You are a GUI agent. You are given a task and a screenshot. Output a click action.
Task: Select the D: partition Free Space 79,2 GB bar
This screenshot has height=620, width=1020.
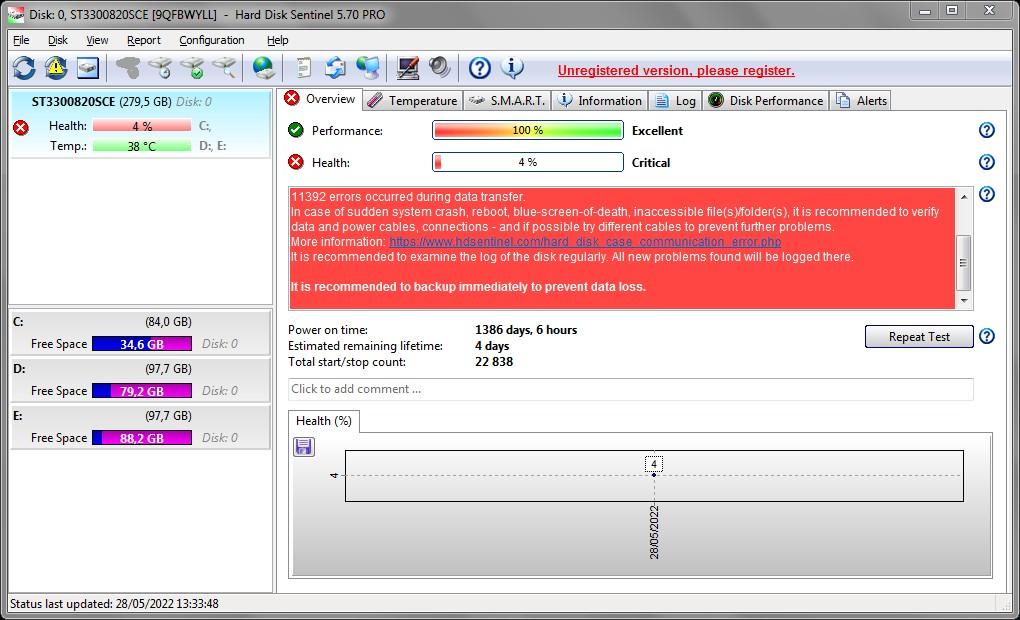coord(142,391)
